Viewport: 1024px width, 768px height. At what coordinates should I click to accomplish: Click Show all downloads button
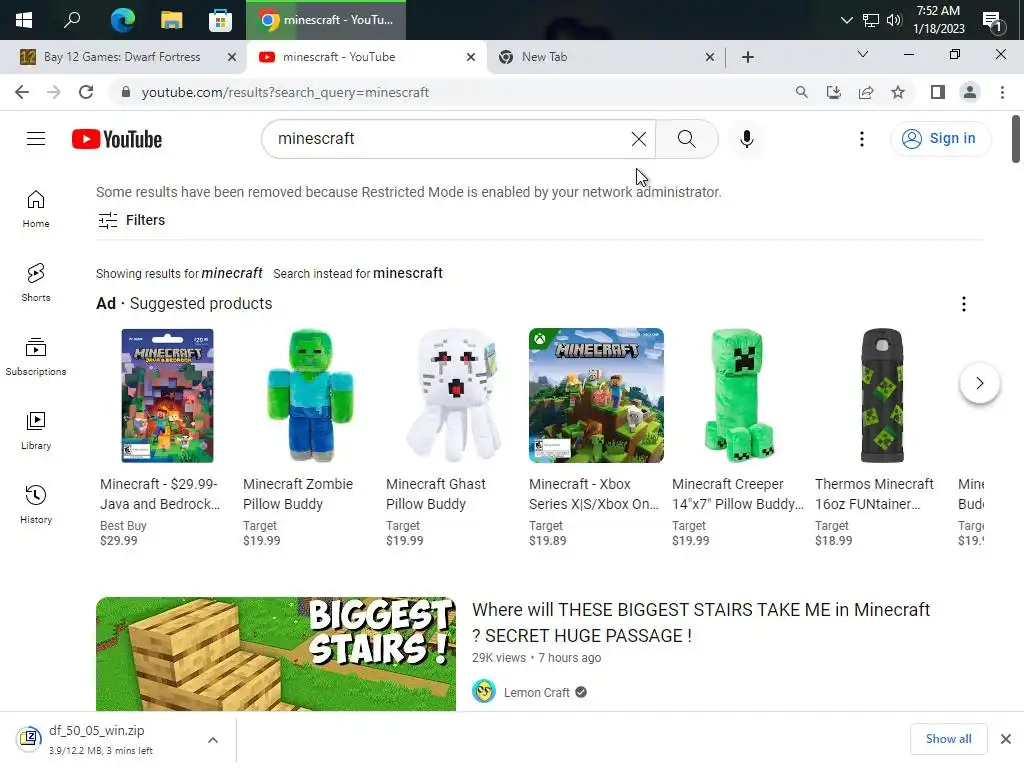point(948,739)
